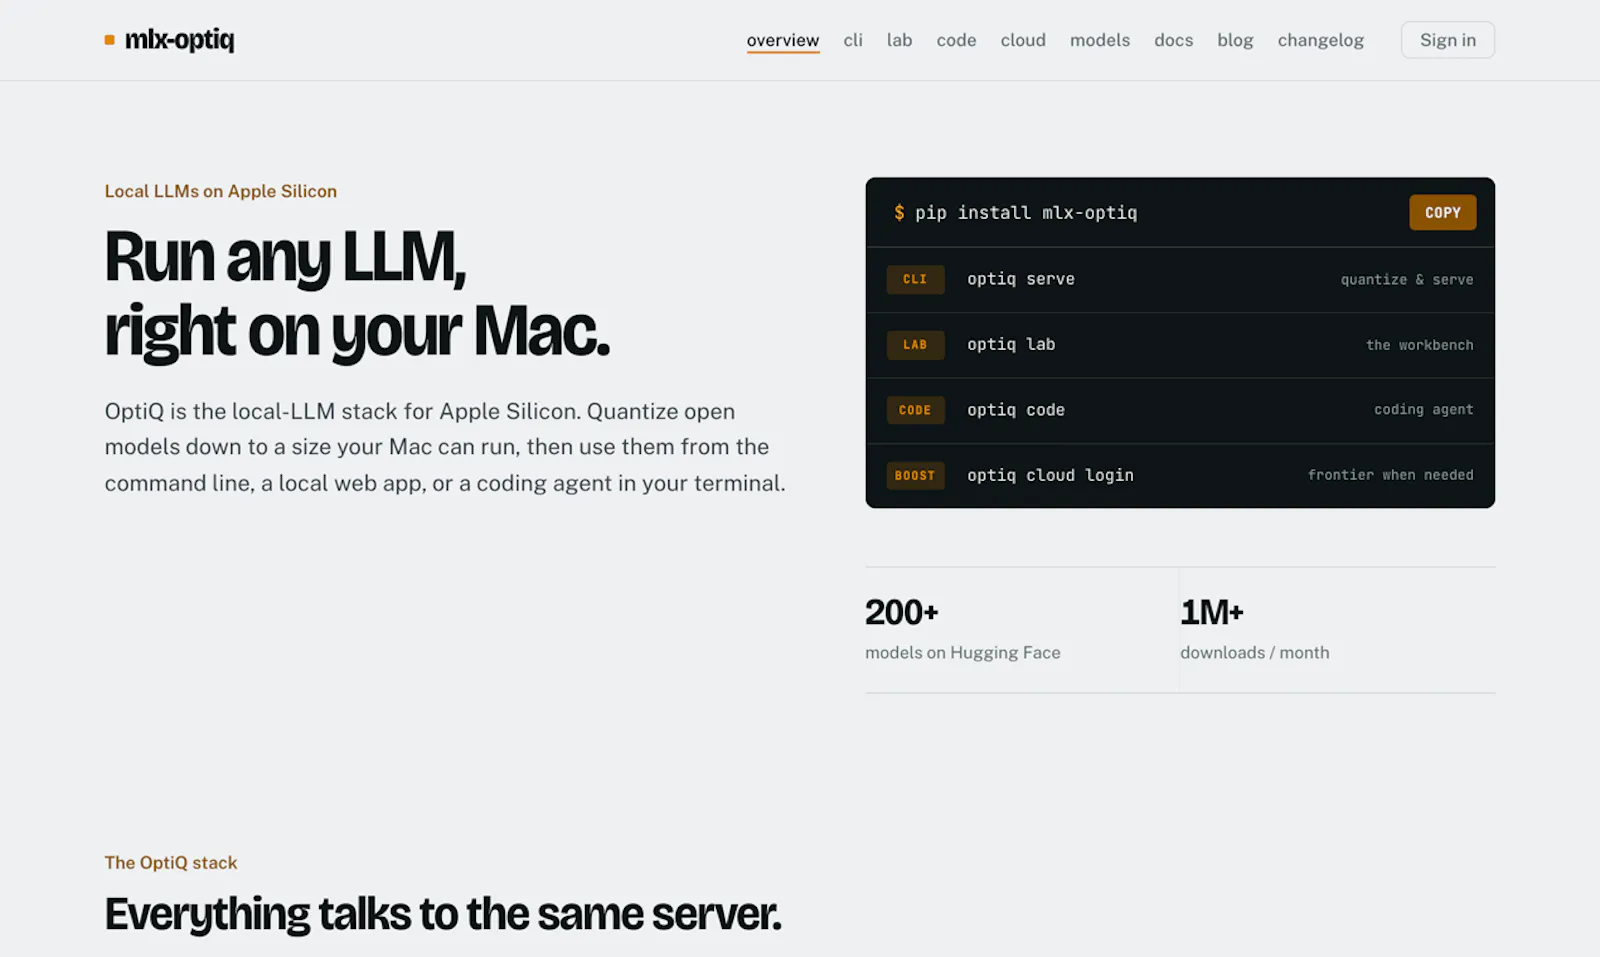Click the 'optiq cloud login' command text
The width and height of the screenshot is (1600, 957).
[1050, 475]
